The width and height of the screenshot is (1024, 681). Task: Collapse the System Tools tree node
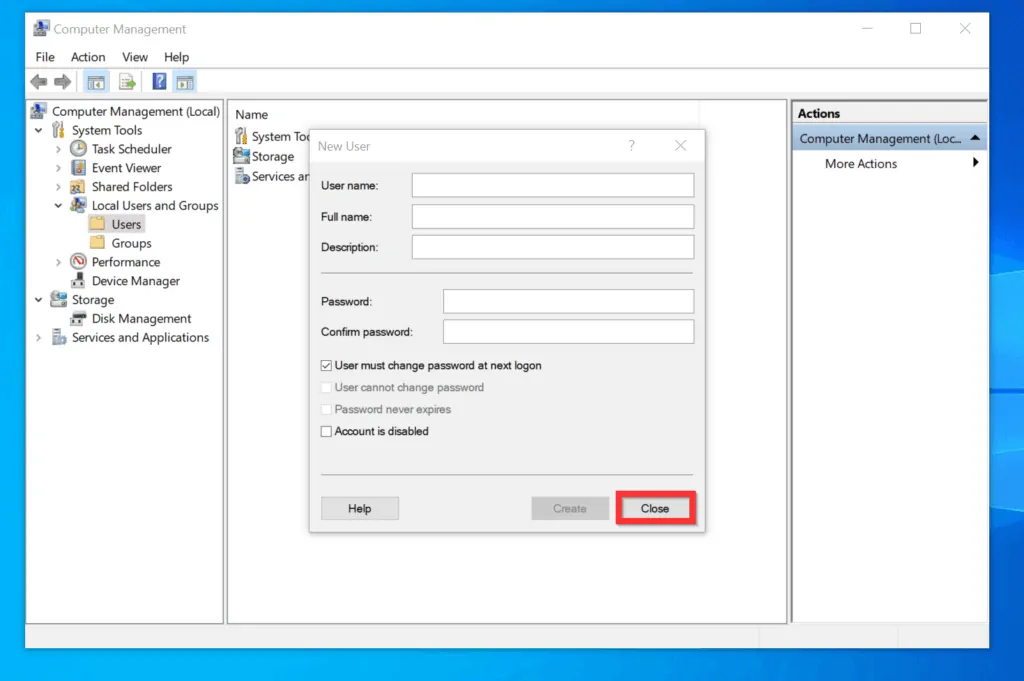[39, 131]
